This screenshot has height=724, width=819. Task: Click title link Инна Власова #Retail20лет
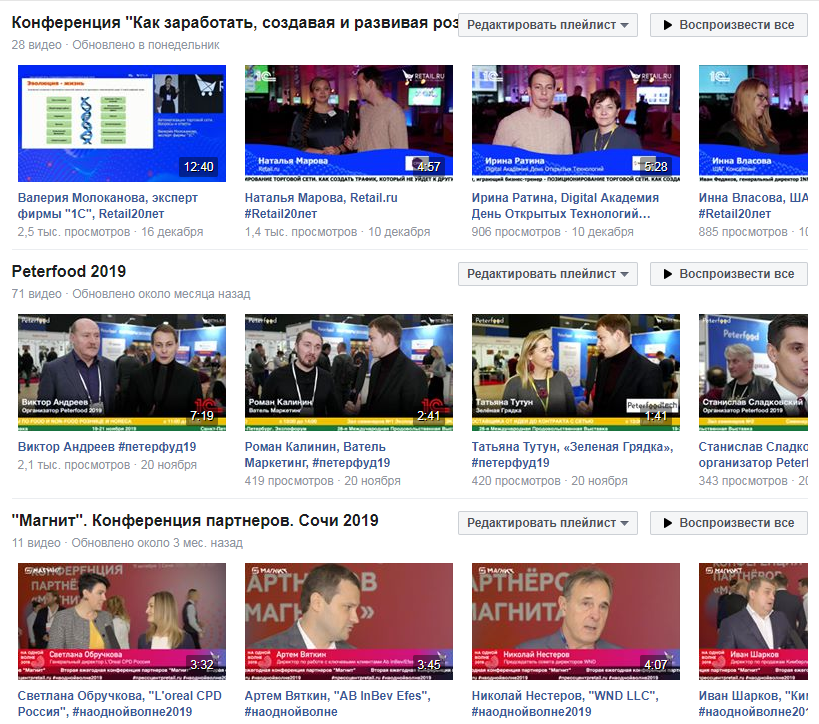pyautogui.click(x=753, y=206)
